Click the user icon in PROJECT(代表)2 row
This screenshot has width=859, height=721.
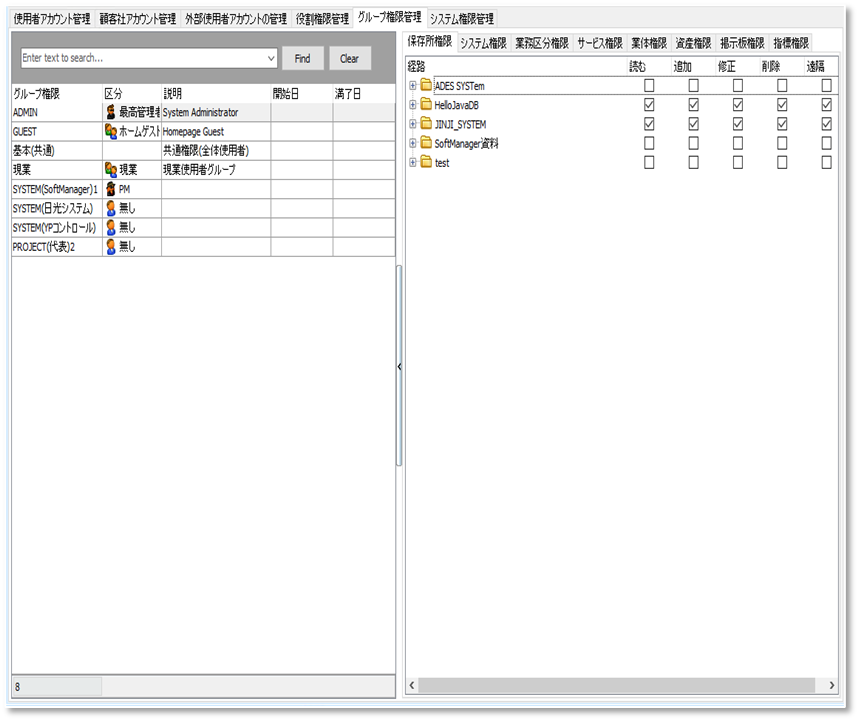pyautogui.click(x=111, y=247)
